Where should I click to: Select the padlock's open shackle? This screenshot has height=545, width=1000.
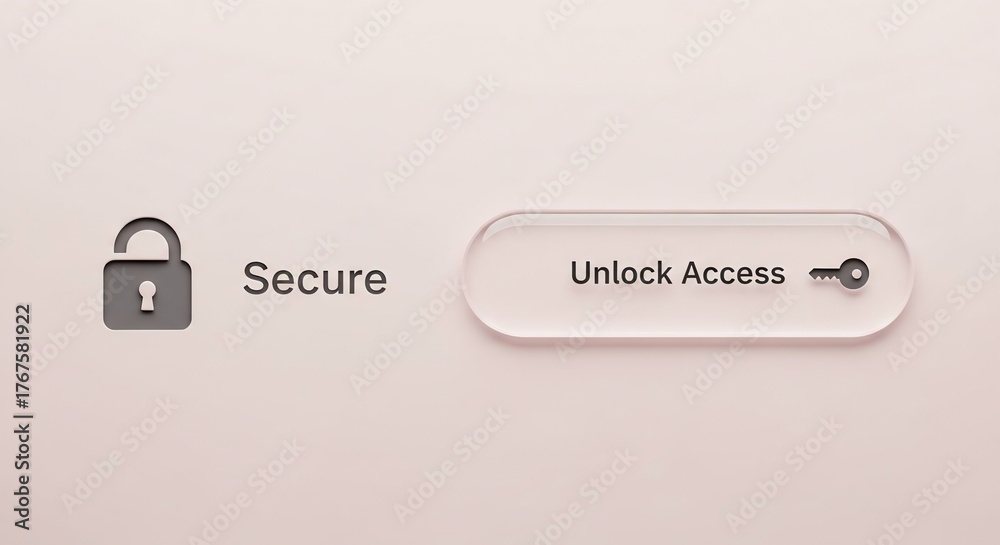147,239
